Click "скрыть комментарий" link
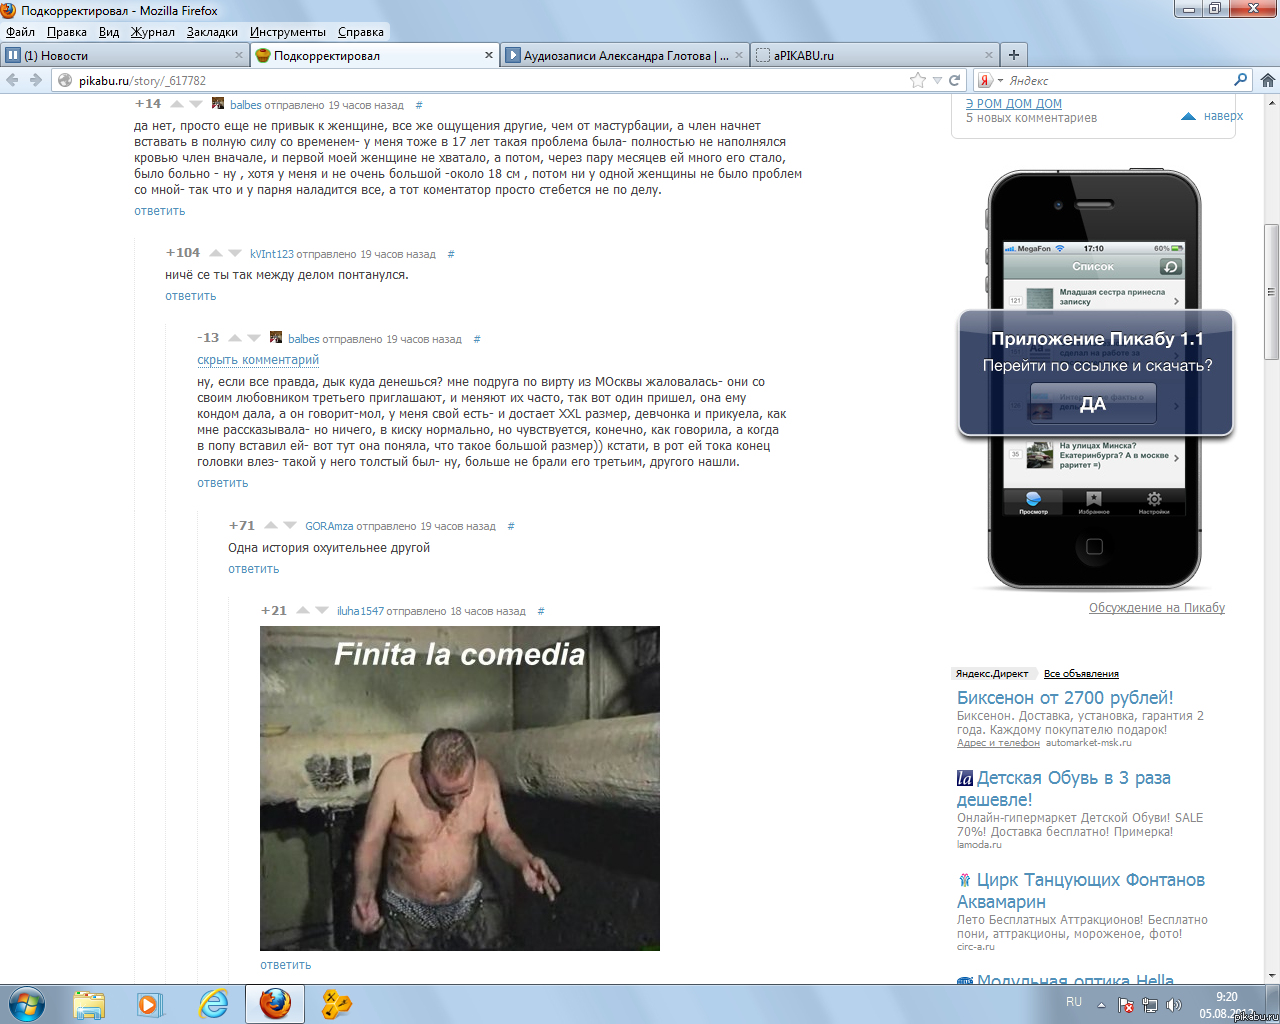Image resolution: width=1280 pixels, height=1024 pixels. pyautogui.click(x=258, y=360)
